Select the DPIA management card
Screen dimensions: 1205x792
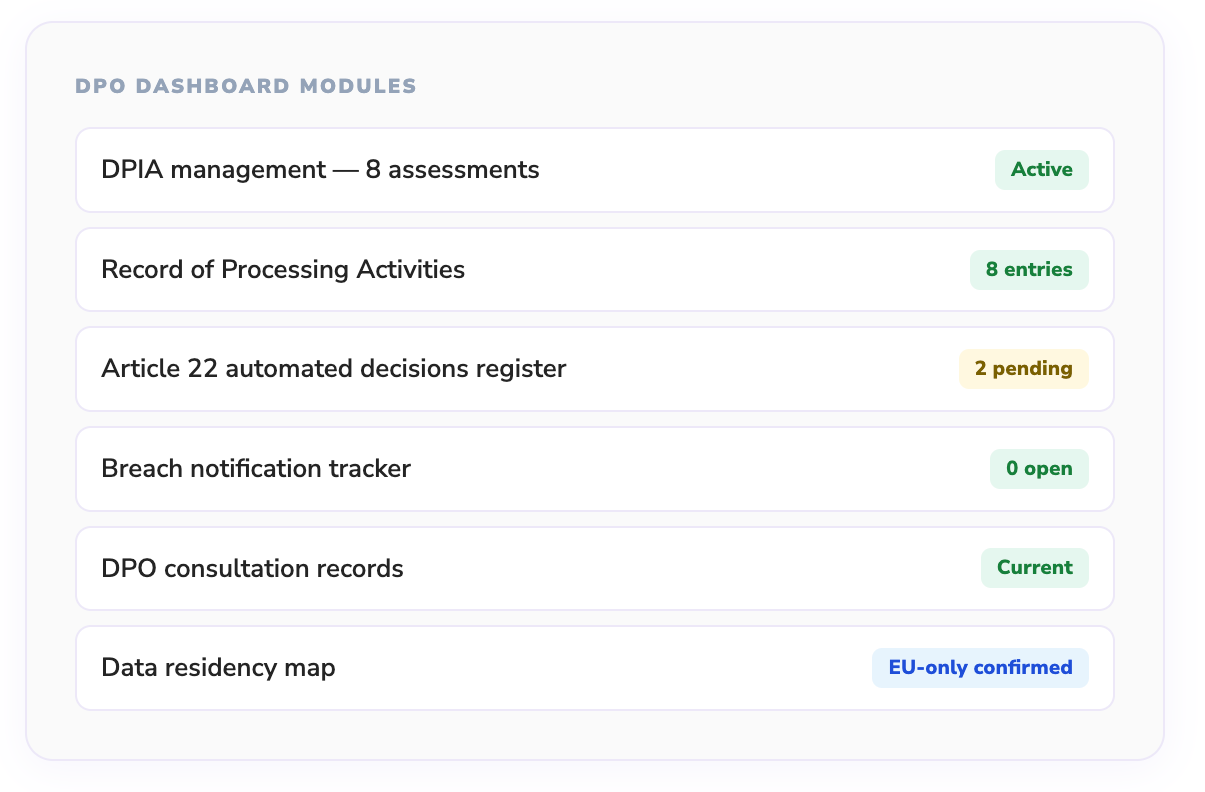(x=594, y=170)
